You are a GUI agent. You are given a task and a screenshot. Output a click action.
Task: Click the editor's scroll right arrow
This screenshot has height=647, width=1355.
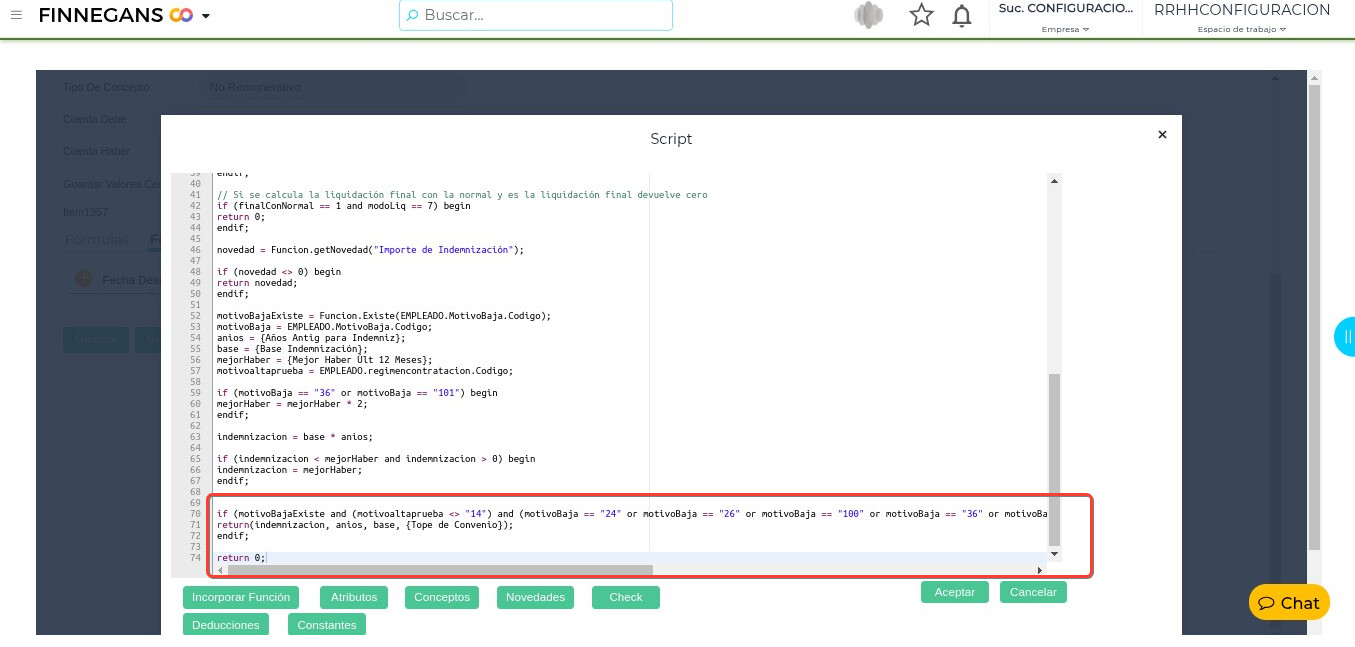[x=1039, y=570]
